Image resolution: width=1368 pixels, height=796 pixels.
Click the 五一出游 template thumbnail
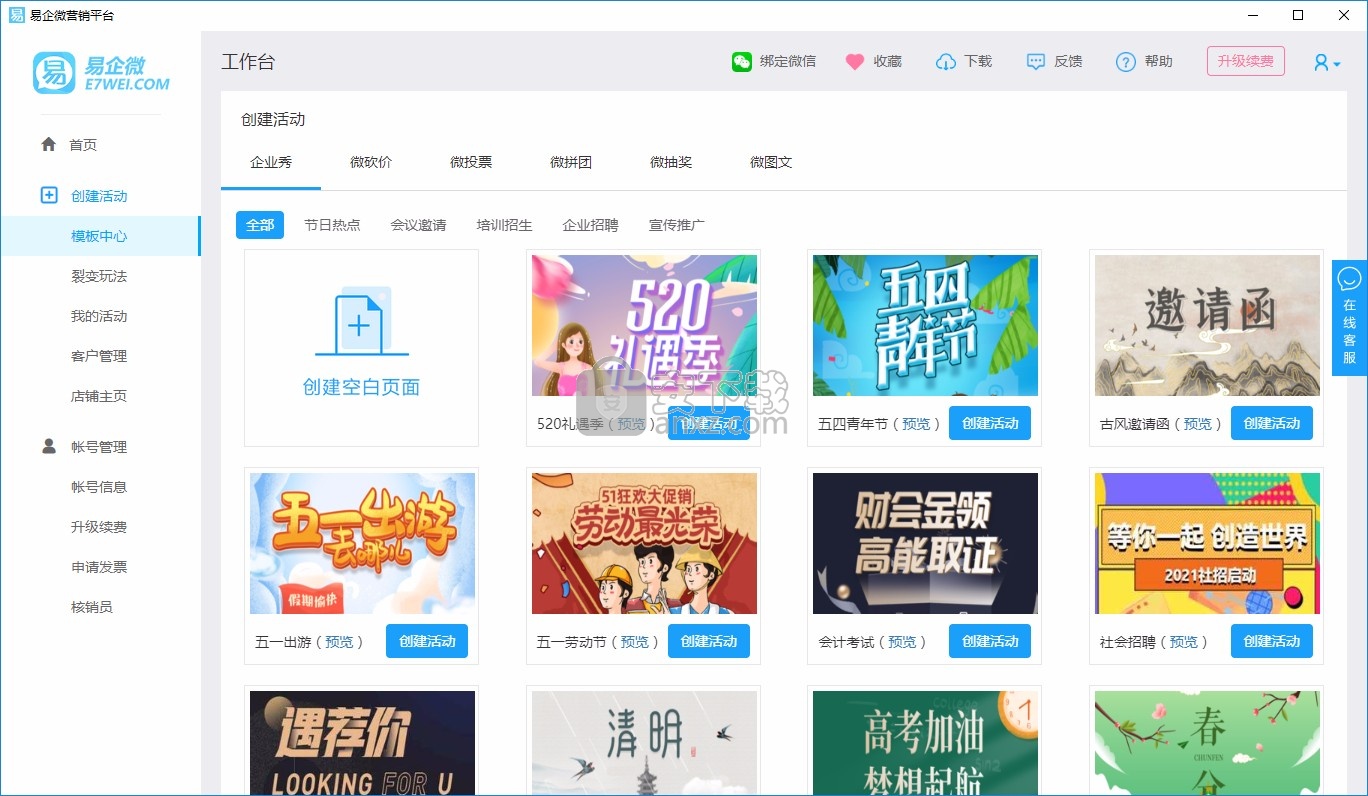coord(362,543)
